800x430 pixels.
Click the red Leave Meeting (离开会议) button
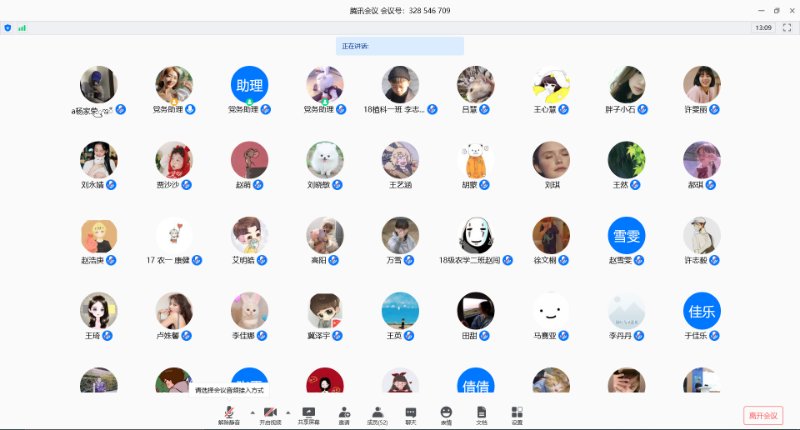click(x=763, y=415)
